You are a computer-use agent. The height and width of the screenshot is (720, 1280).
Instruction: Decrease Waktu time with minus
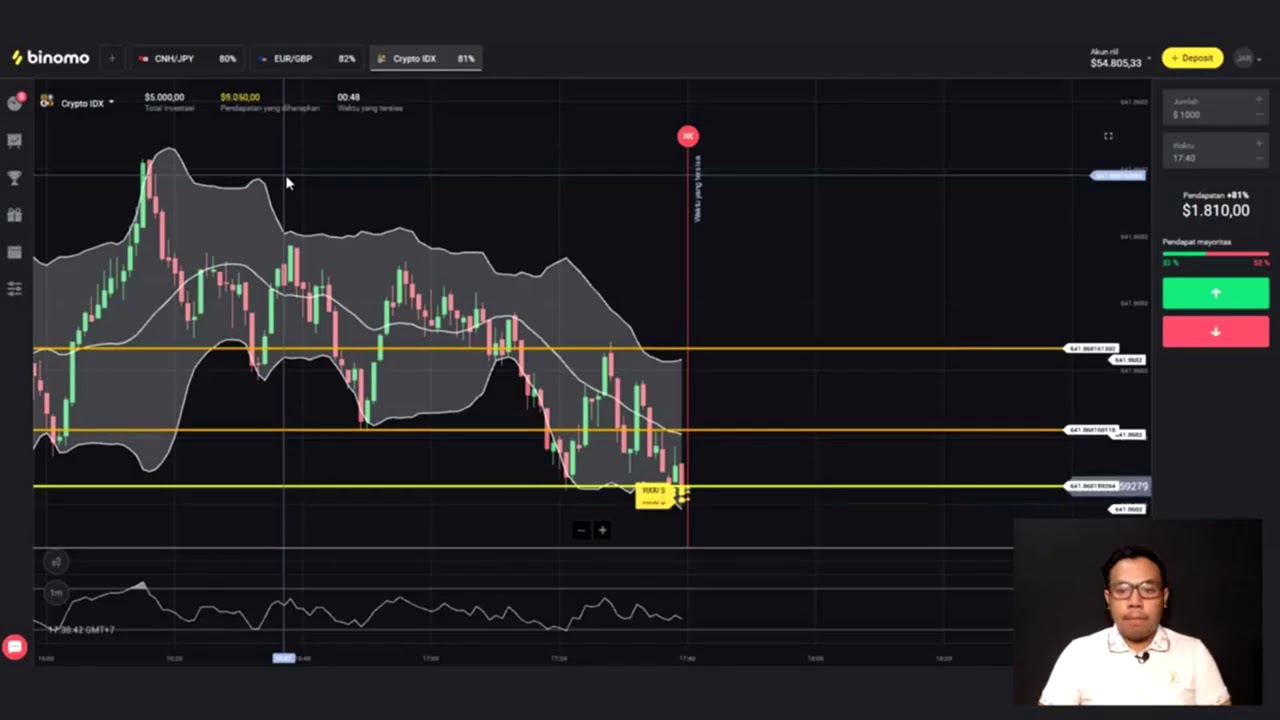tap(1259, 160)
